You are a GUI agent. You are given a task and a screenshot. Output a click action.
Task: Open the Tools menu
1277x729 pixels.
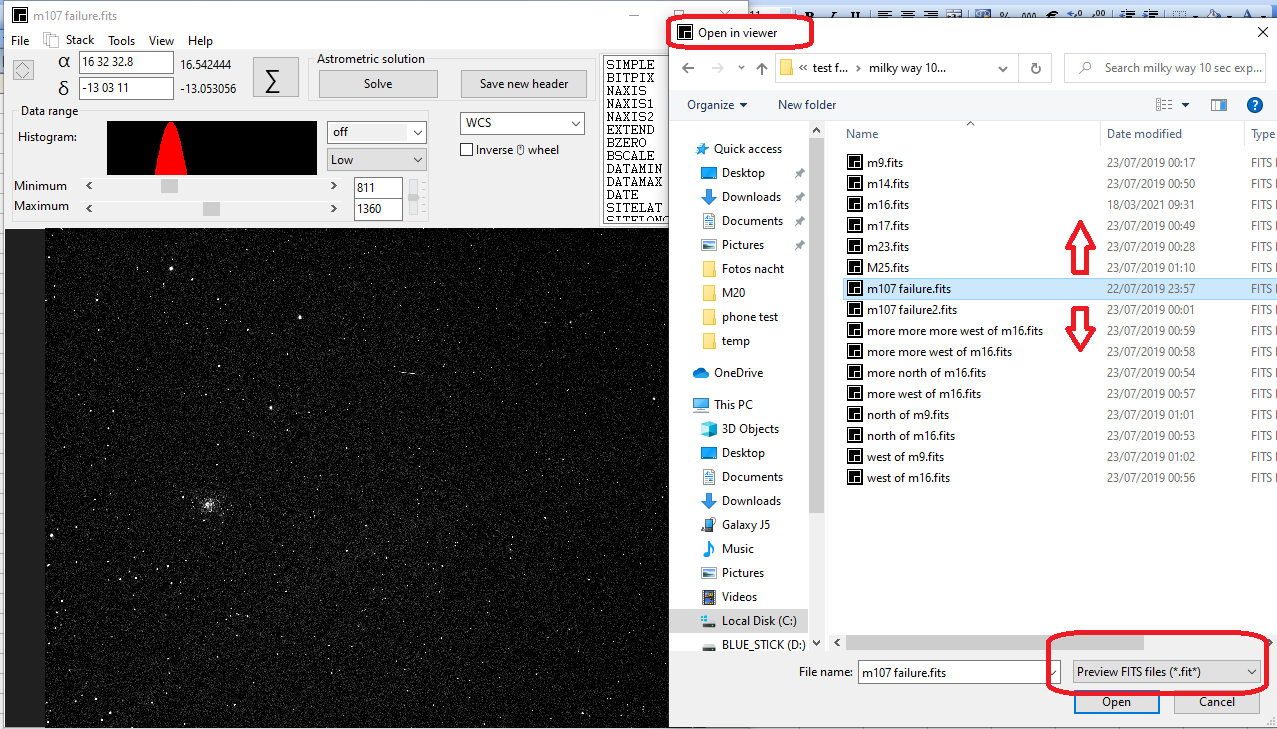[x=122, y=41]
